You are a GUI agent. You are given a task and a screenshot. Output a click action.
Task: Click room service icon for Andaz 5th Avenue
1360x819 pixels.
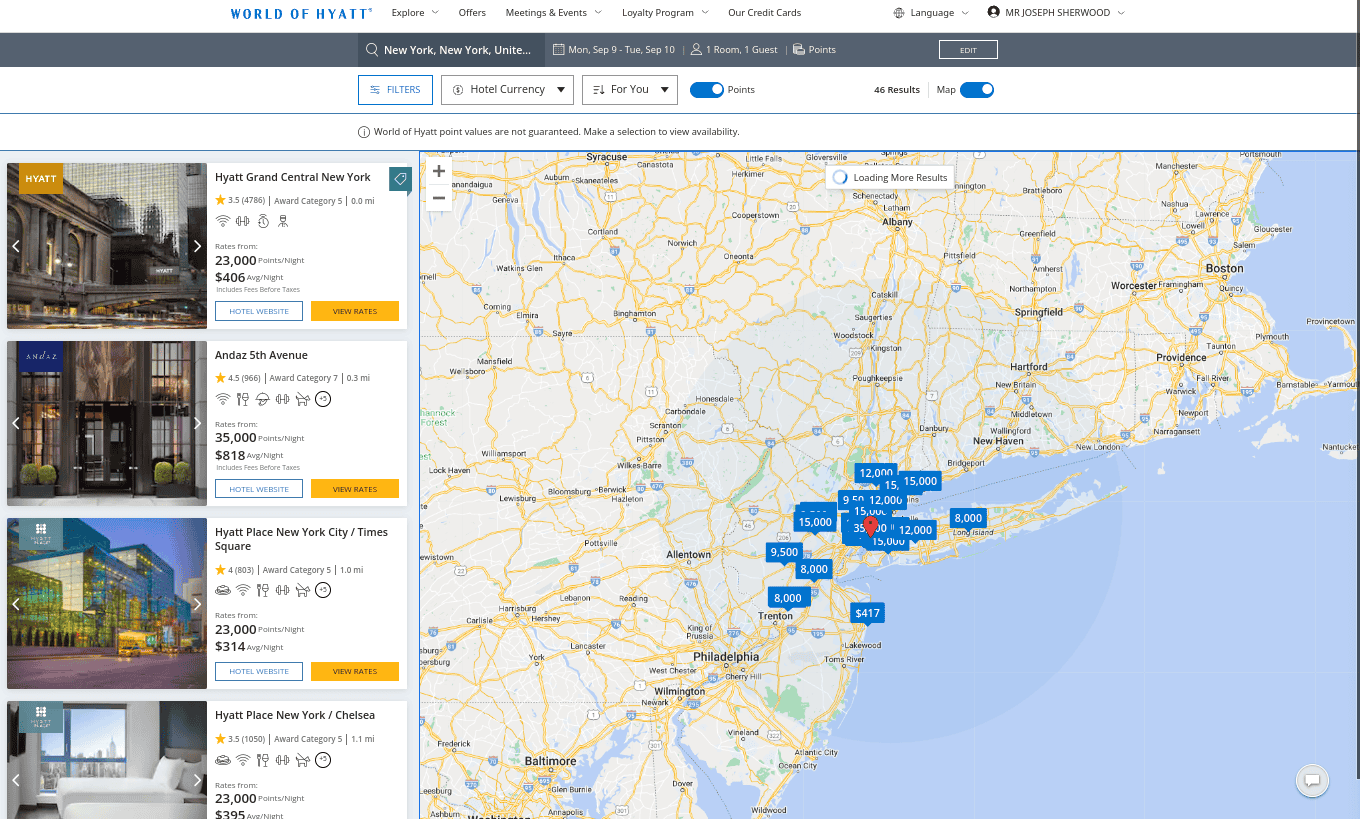tap(262, 399)
